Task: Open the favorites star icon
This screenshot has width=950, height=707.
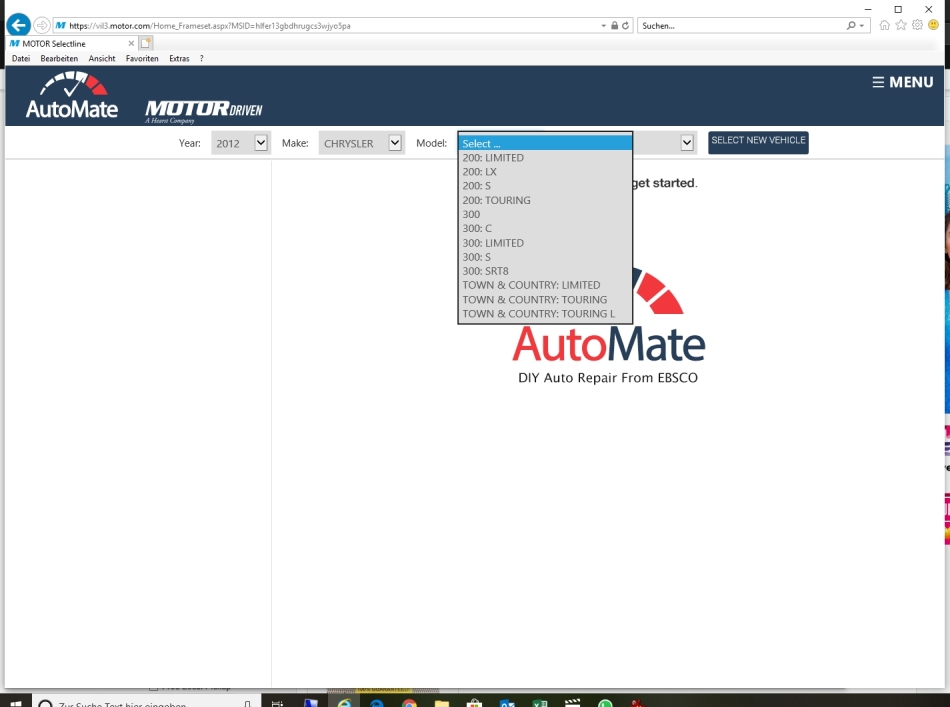Action: point(901,25)
